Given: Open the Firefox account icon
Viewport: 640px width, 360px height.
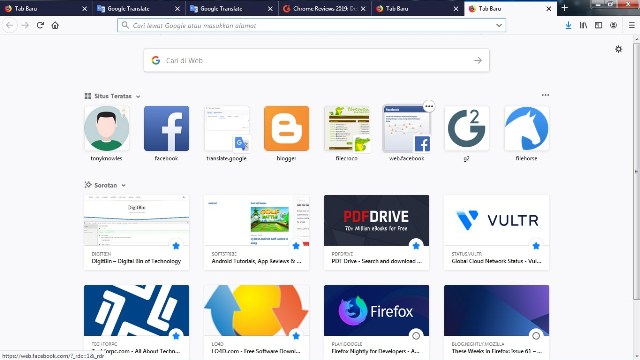Looking at the screenshot, I should pyautogui.click(x=613, y=25).
